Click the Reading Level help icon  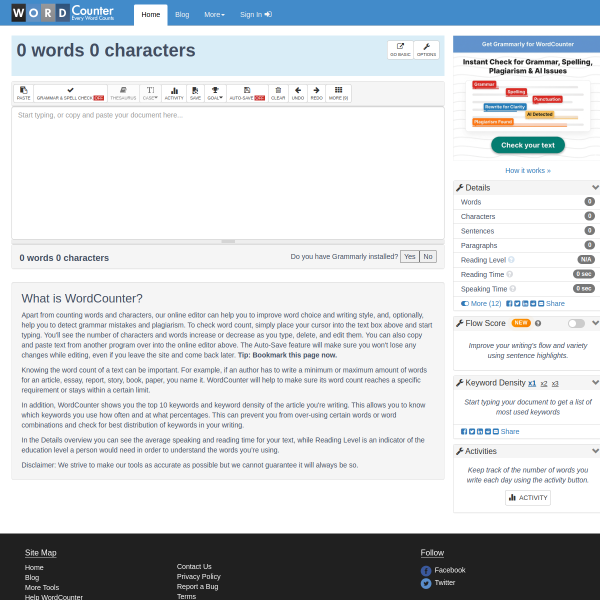pyautogui.click(x=511, y=260)
